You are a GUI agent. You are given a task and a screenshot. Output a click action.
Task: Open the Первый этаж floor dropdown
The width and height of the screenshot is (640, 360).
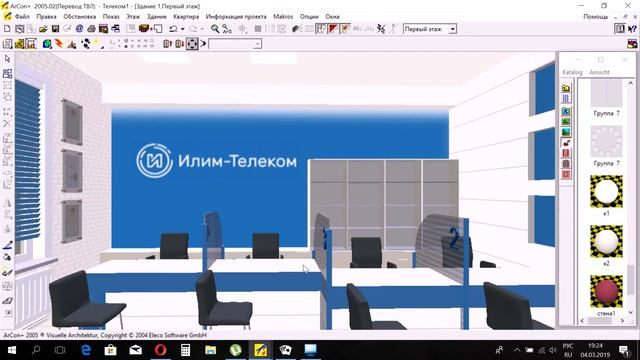click(452, 29)
